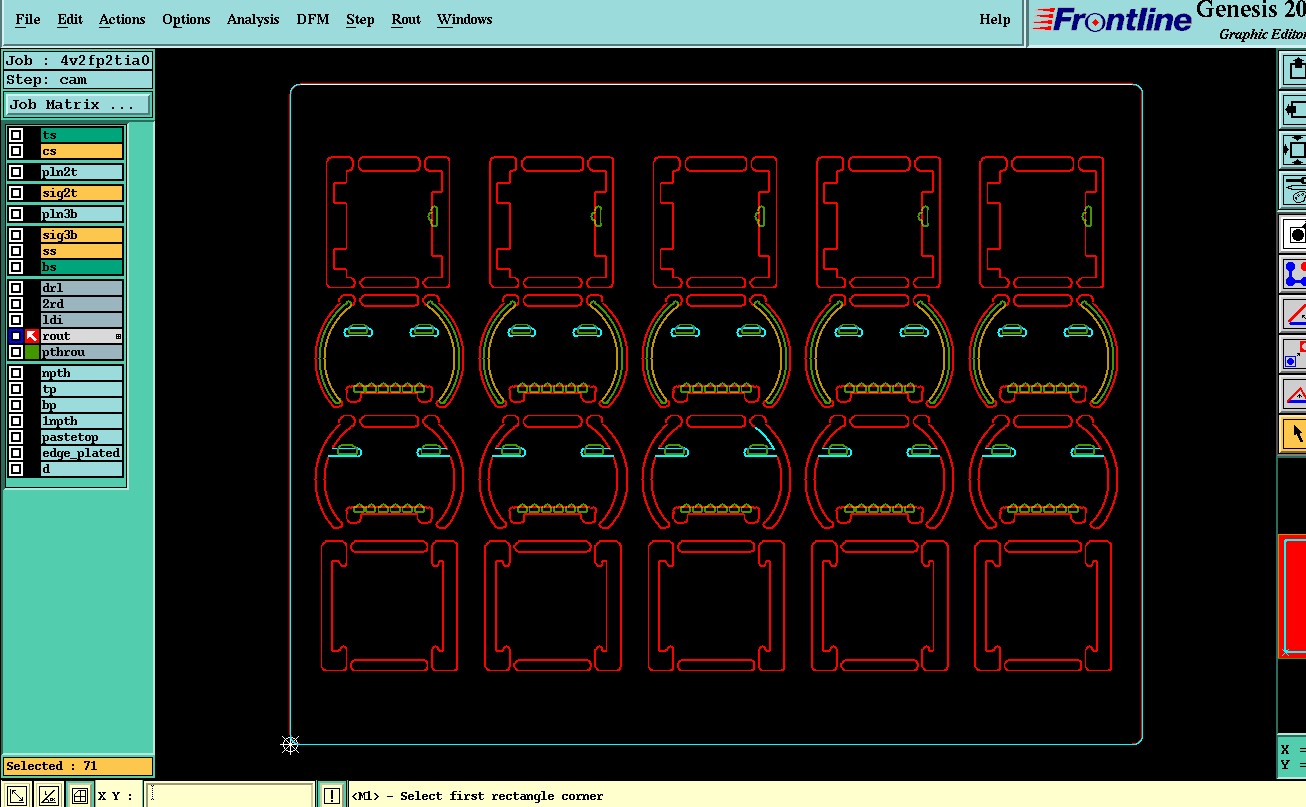Toggle the checkbox beside the pthrou layer
1306x807 pixels.
[x=16, y=352]
